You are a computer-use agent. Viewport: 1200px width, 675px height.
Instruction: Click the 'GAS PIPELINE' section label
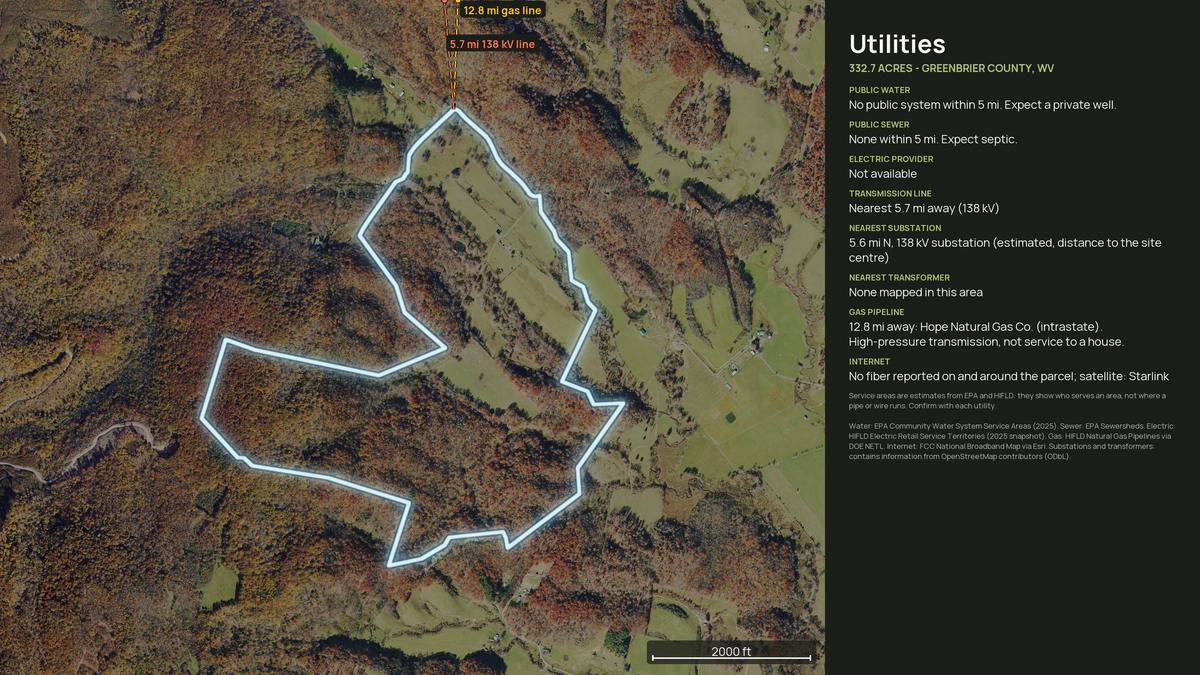click(877, 312)
